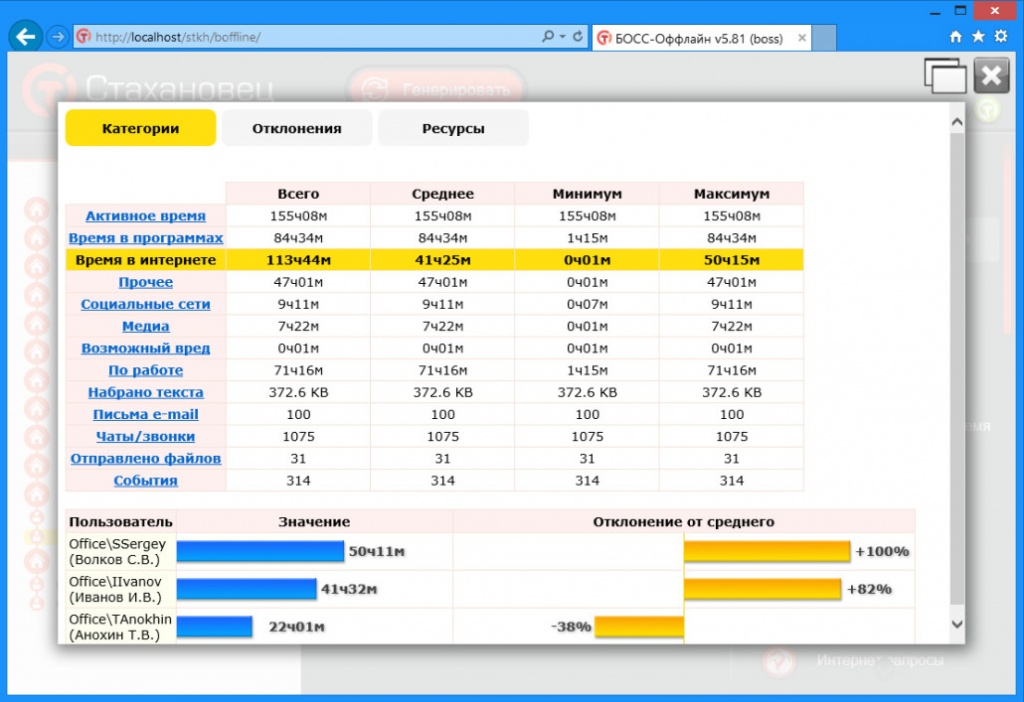Switch to the Ресурсы tab
This screenshot has height=702, width=1024.
tap(453, 128)
